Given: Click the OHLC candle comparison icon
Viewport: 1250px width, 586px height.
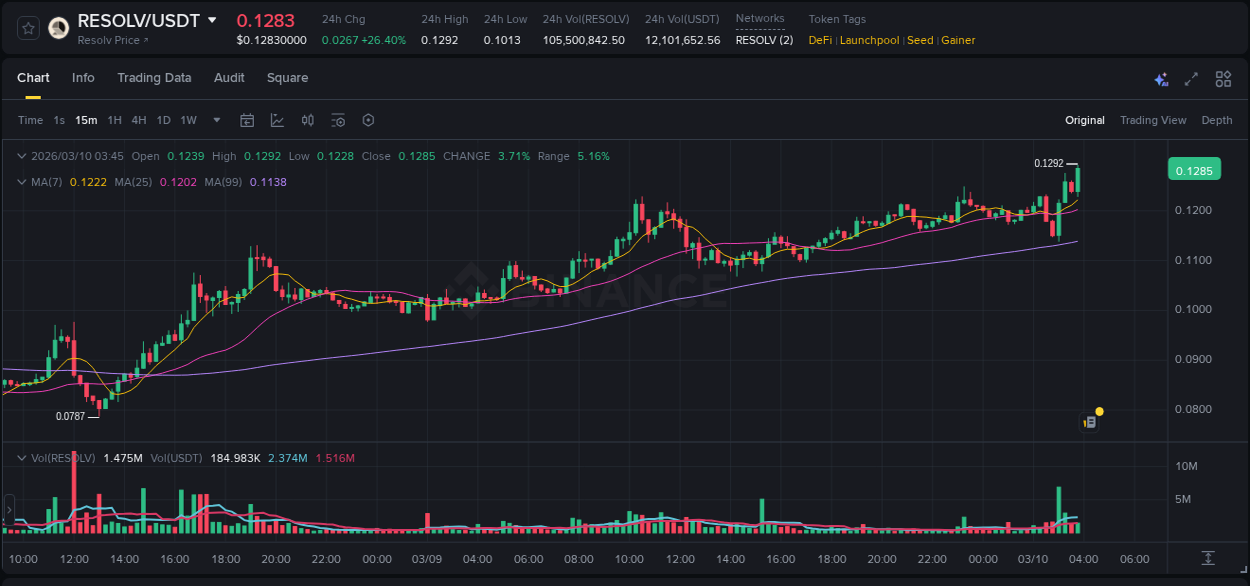Looking at the screenshot, I should [307, 120].
